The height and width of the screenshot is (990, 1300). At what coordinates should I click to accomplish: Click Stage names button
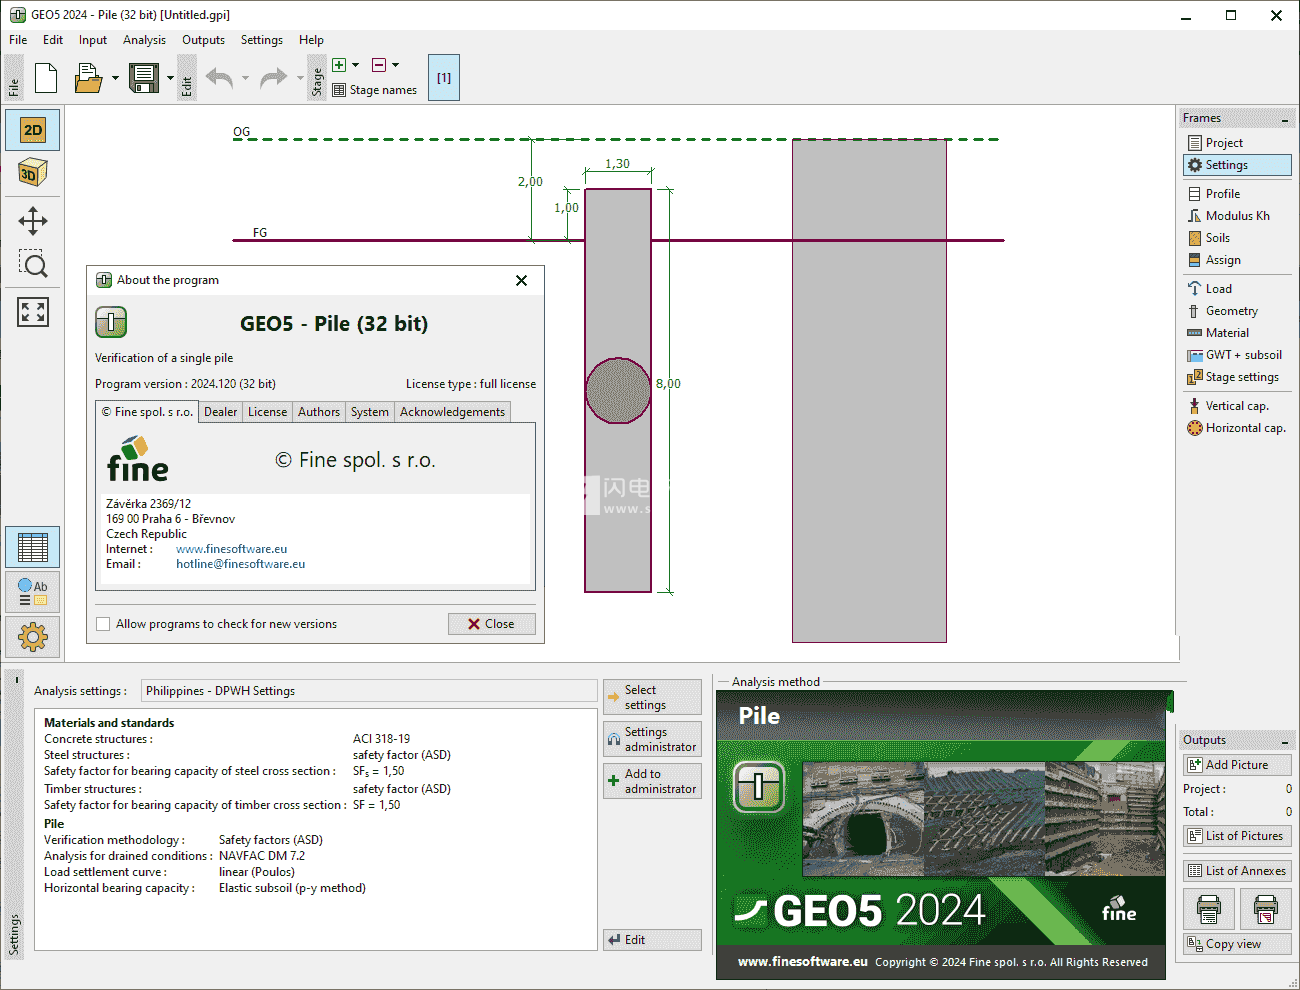pyautogui.click(x=375, y=90)
